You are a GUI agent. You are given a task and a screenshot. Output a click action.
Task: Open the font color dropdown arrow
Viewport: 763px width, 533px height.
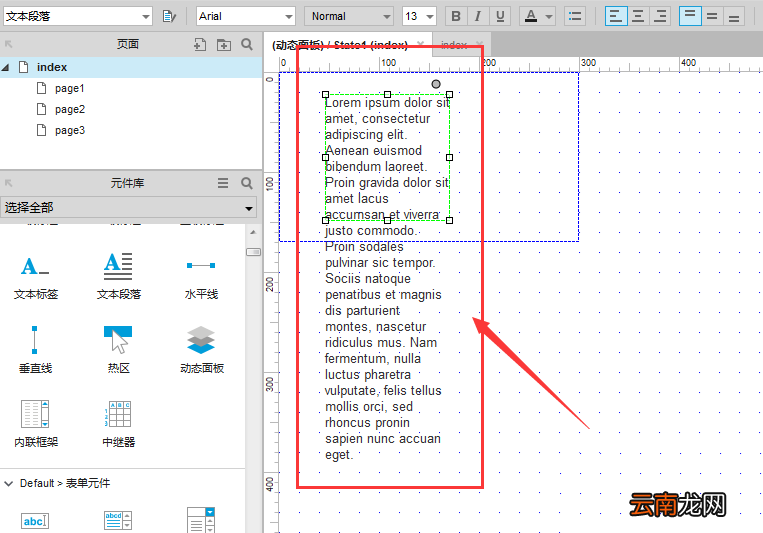(549, 17)
